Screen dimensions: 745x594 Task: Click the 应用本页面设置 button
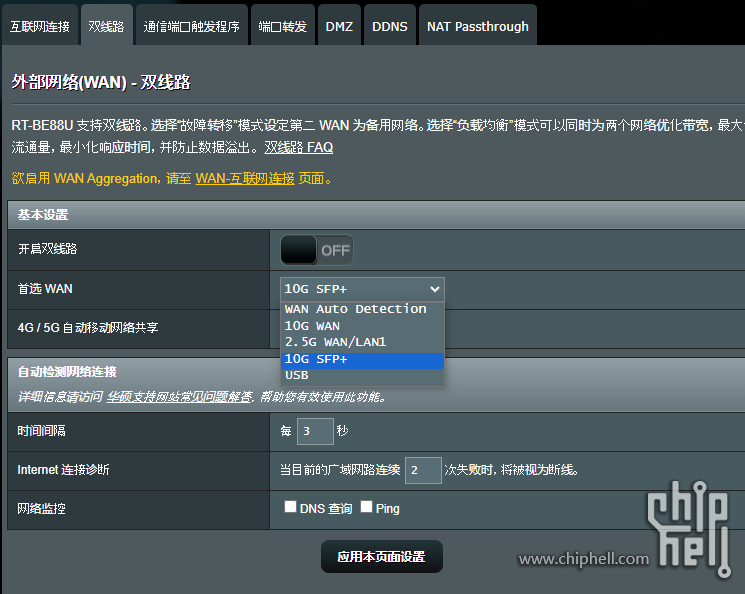point(382,556)
